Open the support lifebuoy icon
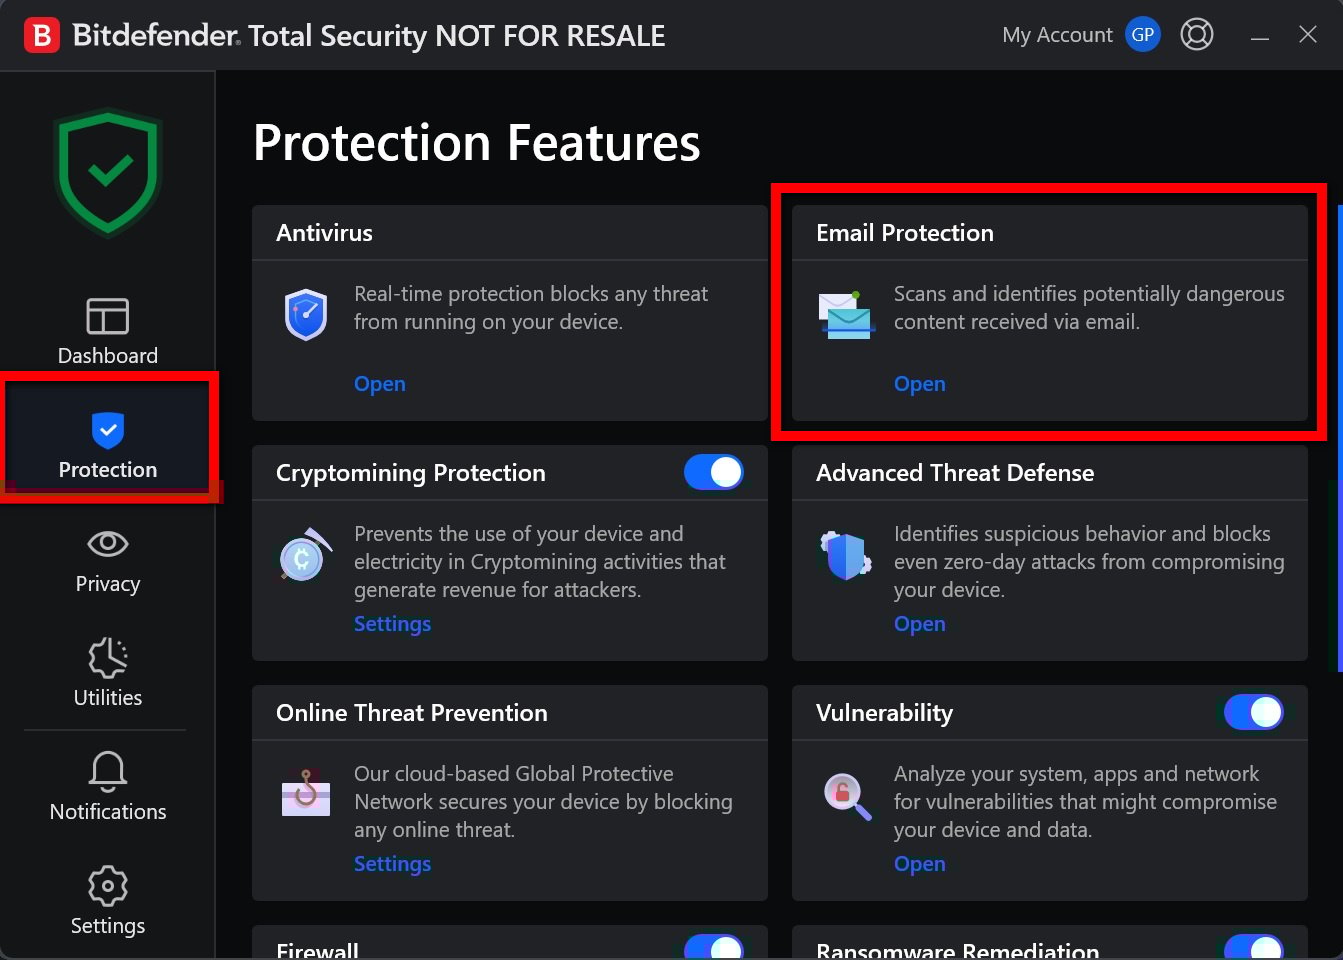Viewport: 1343px width, 960px height. [x=1196, y=35]
